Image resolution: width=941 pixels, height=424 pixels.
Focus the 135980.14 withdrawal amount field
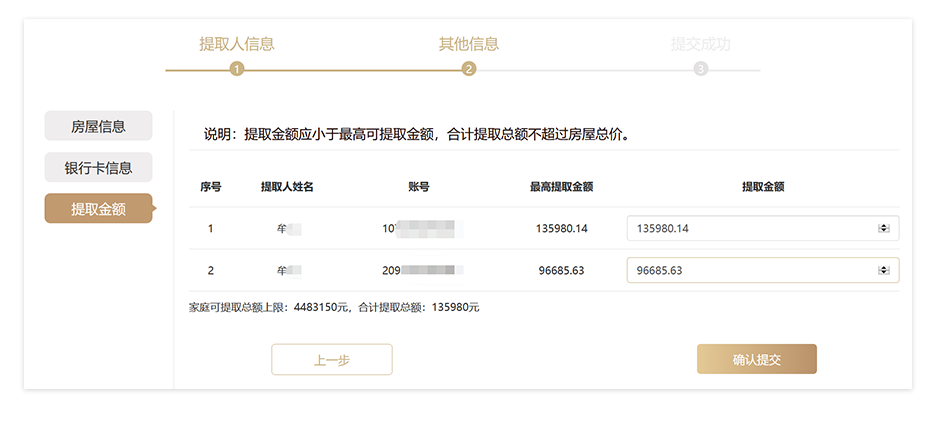750,229
